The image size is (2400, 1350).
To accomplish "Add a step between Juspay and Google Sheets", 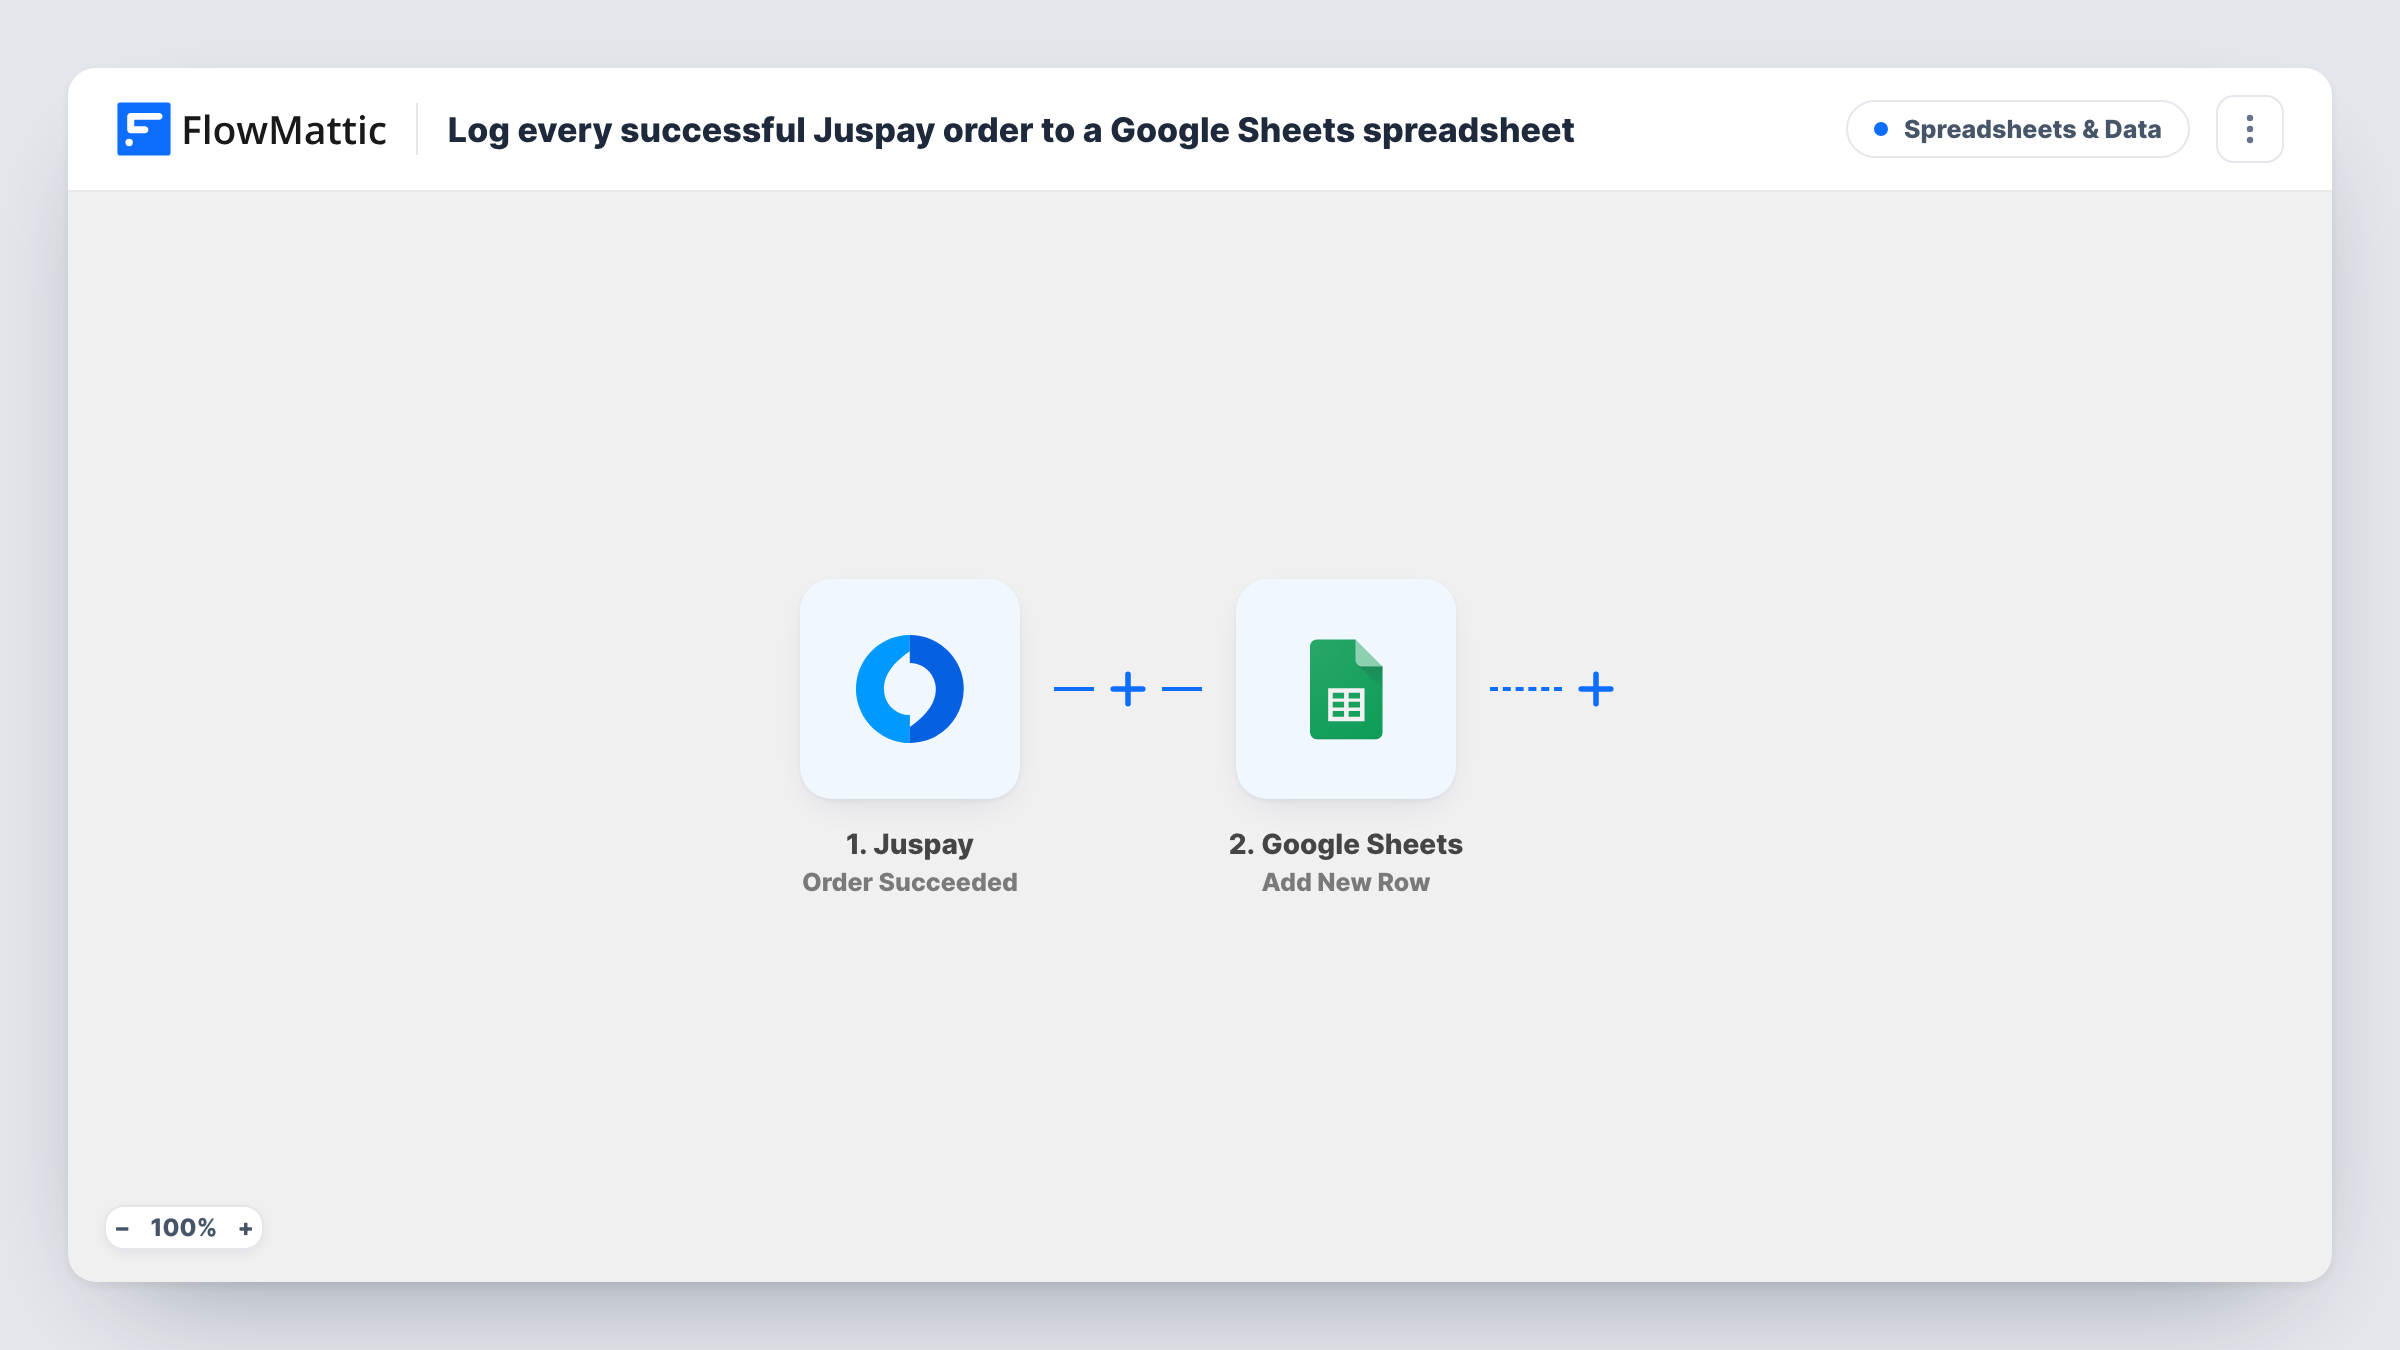I will point(1127,689).
